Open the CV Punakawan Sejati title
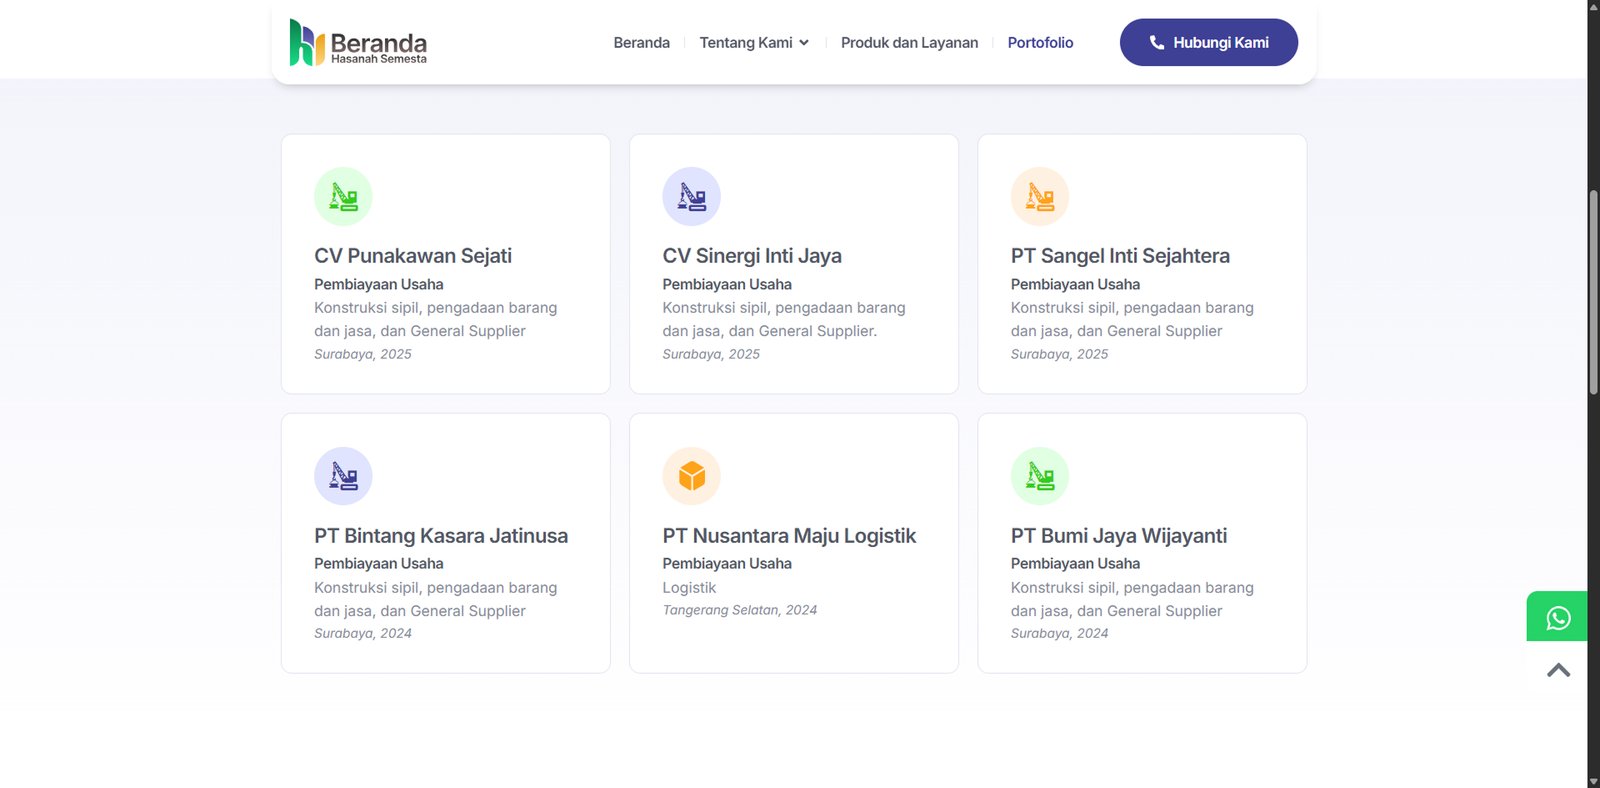The width and height of the screenshot is (1600, 788). [x=413, y=256]
